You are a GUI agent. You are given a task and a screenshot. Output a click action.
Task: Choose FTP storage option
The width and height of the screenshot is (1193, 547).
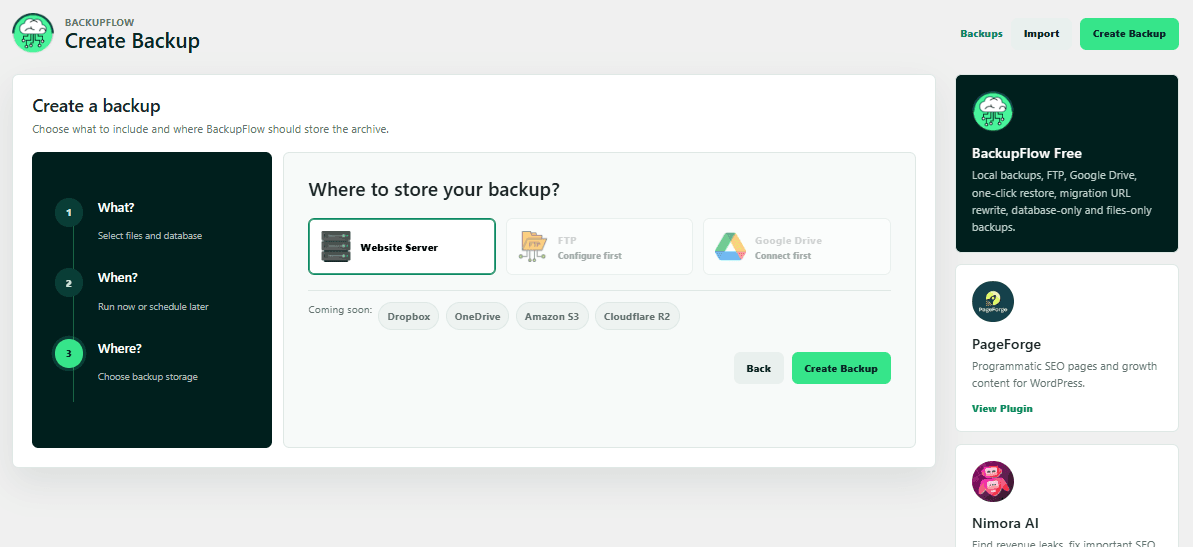click(x=599, y=246)
